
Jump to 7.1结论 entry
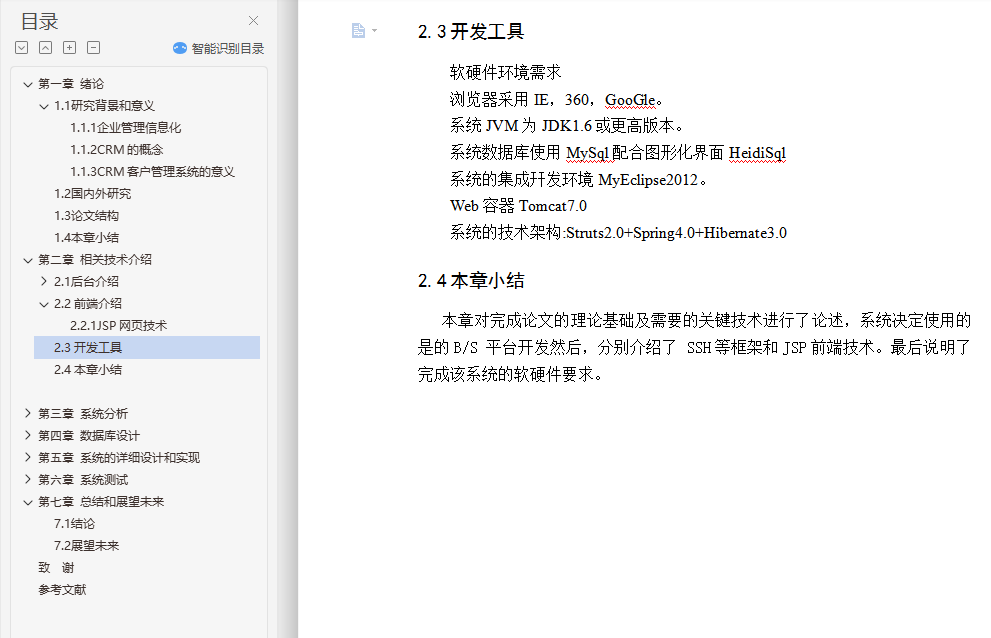coord(74,524)
